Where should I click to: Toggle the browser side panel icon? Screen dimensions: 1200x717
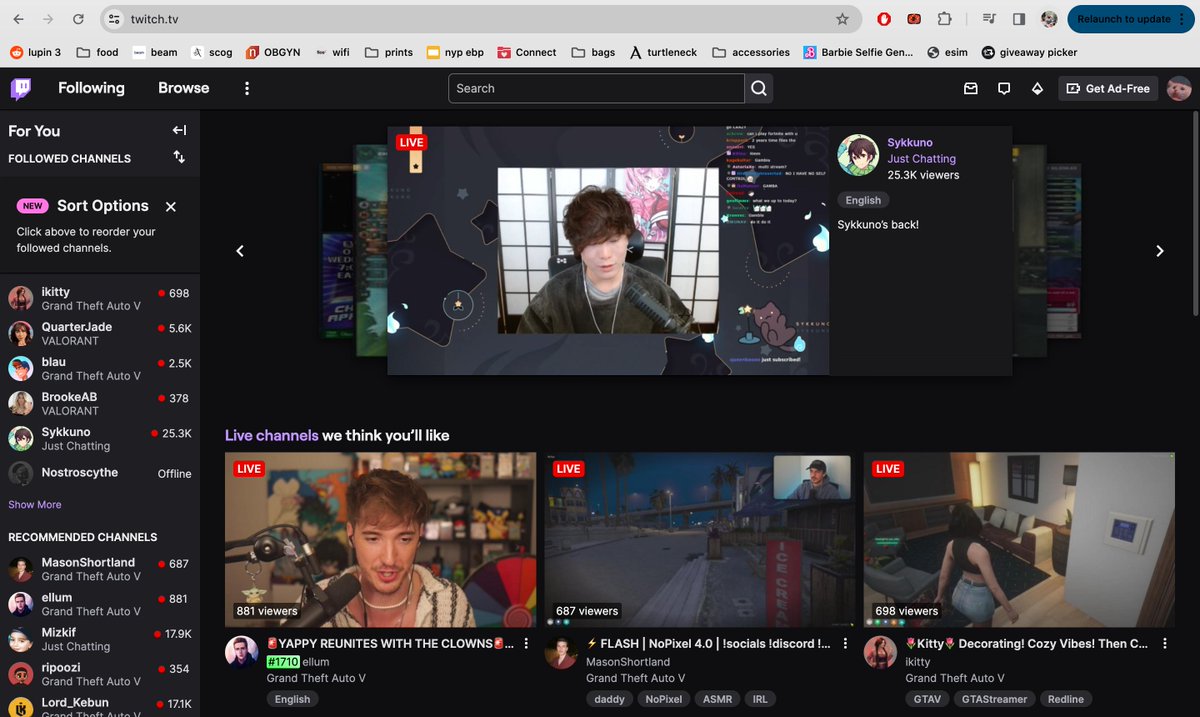1019,19
